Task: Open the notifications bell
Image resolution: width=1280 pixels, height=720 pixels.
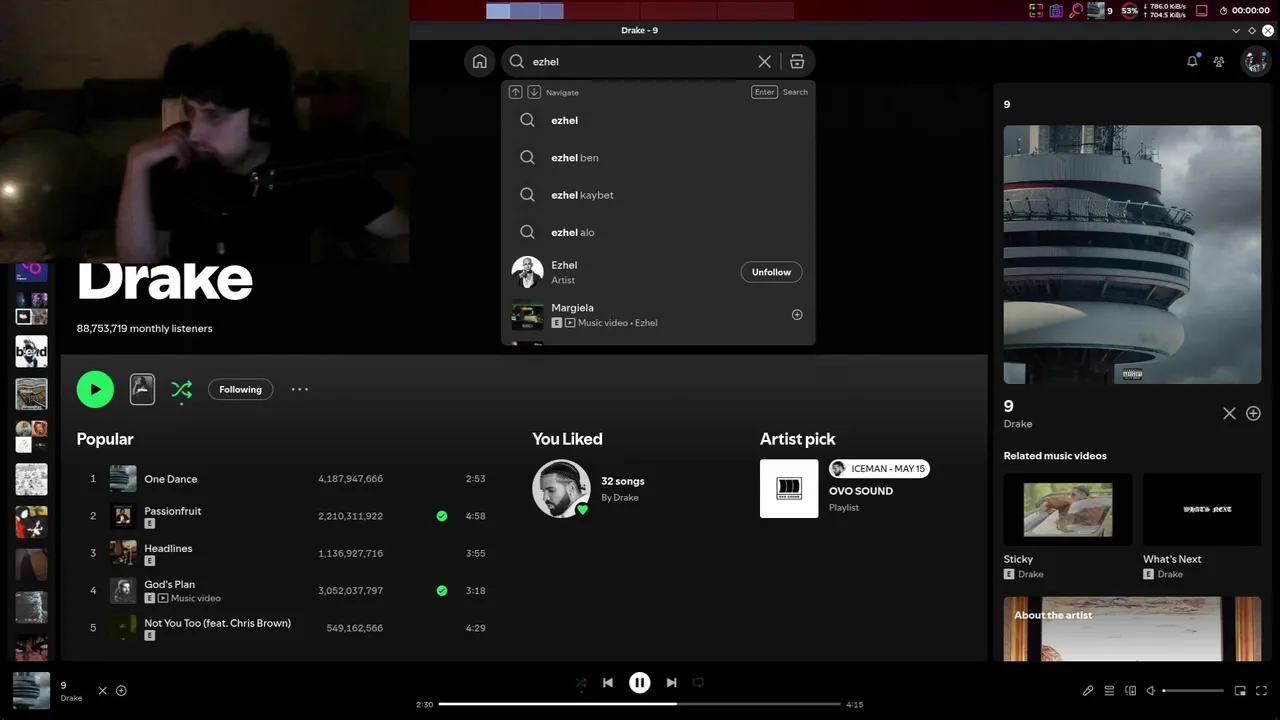Action: [1192, 61]
